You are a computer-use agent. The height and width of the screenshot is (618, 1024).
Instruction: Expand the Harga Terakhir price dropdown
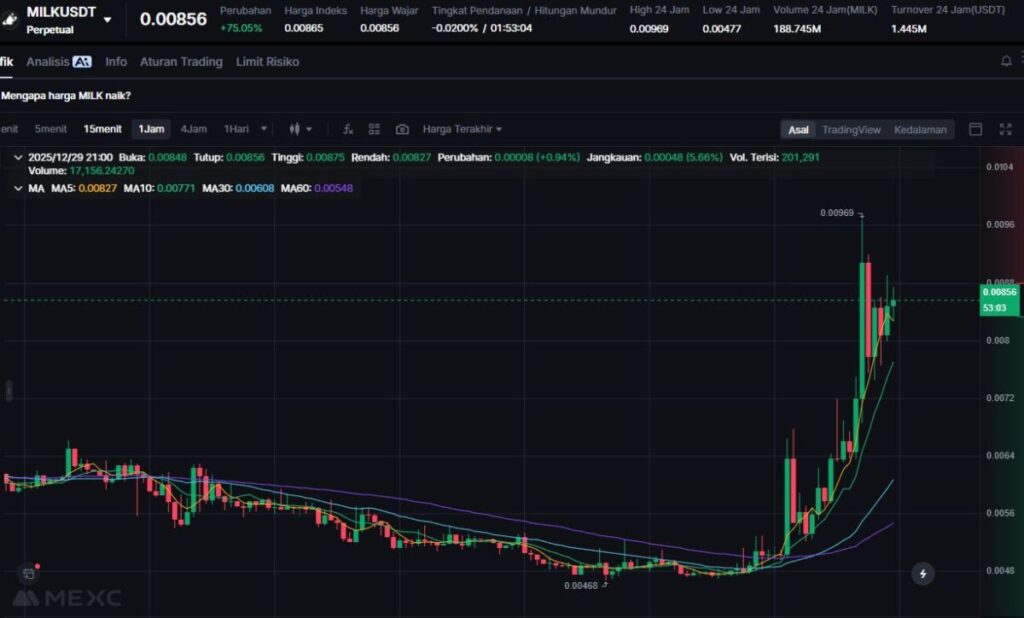pos(462,129)
